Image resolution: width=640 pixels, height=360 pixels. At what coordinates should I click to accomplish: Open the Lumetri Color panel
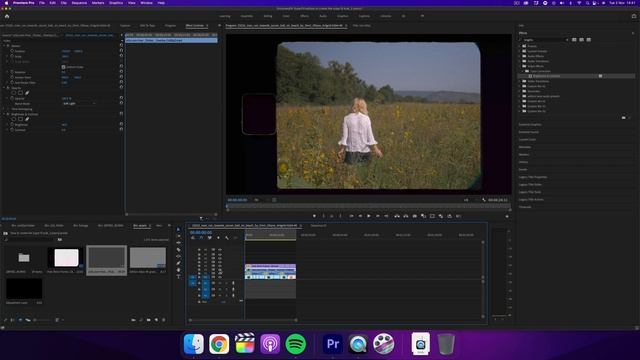coord(527,140)
